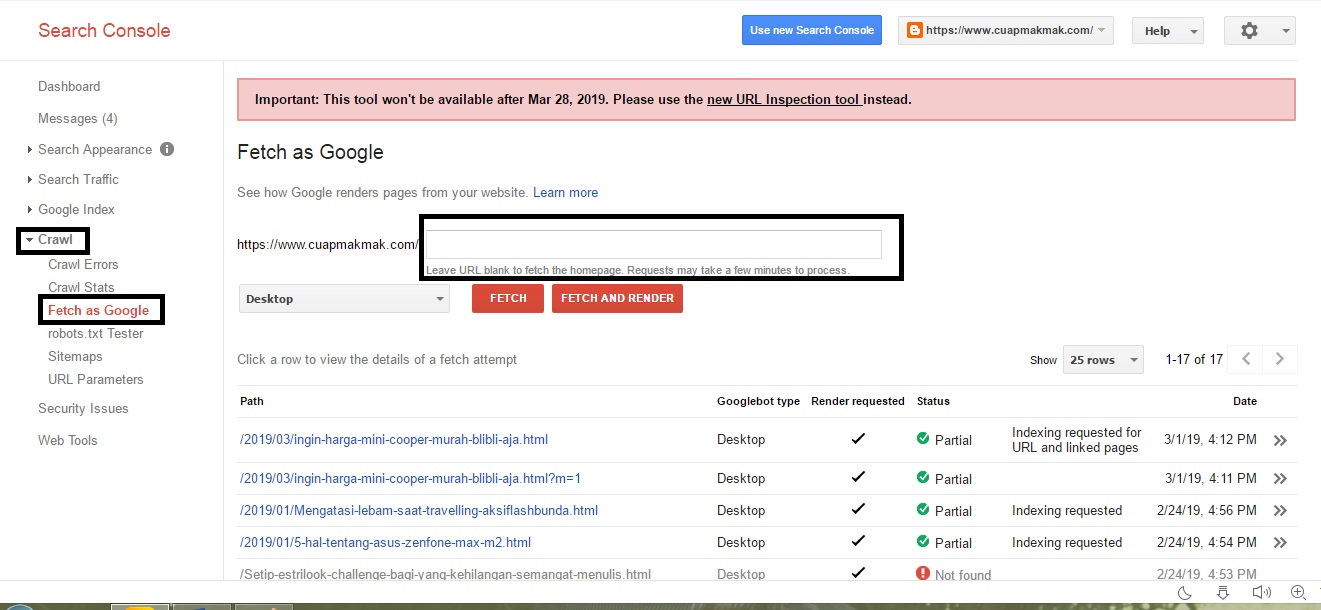Click the Status column header
The width and height of the screenshot is (1321, 610).
tap(933, 401)
